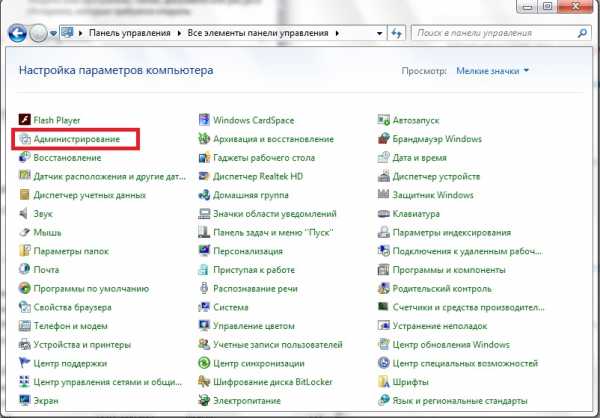600x418 pixels.
Task: Click the Мышь icon
Action: (24, 232)
